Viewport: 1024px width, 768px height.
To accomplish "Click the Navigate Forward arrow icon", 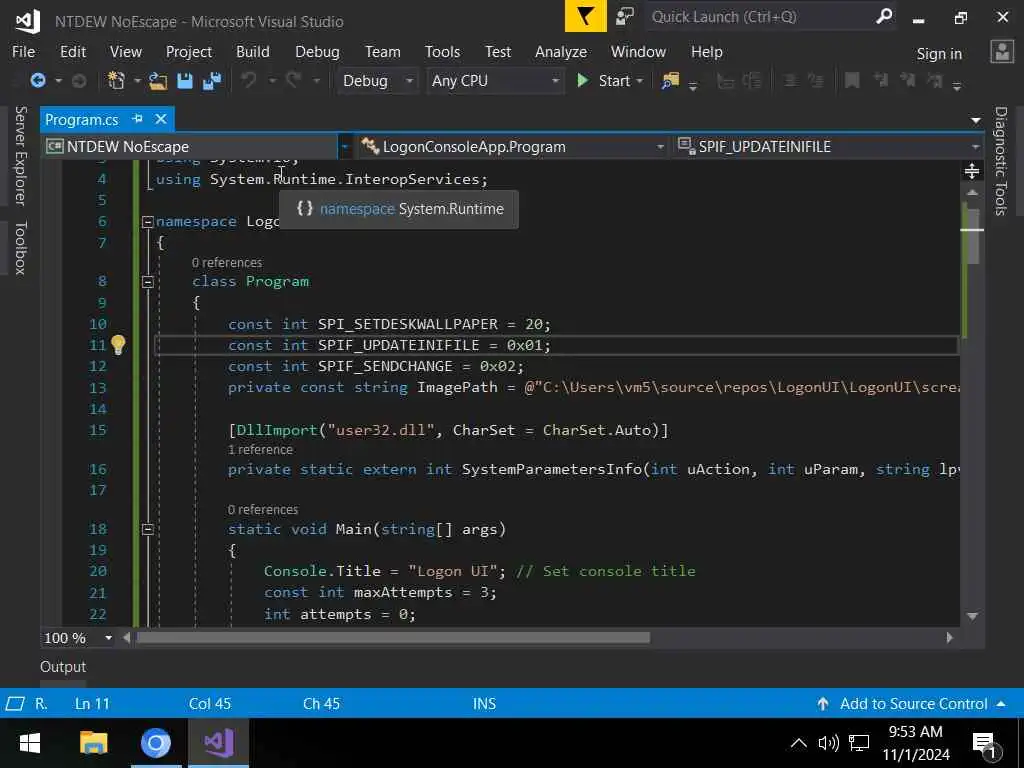I will pyautogui.click(x=79, y=80).
